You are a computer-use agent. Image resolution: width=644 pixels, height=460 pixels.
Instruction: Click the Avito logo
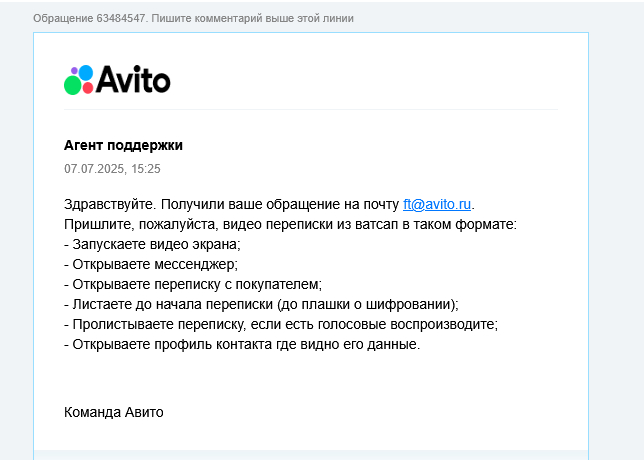coord(117,80)
